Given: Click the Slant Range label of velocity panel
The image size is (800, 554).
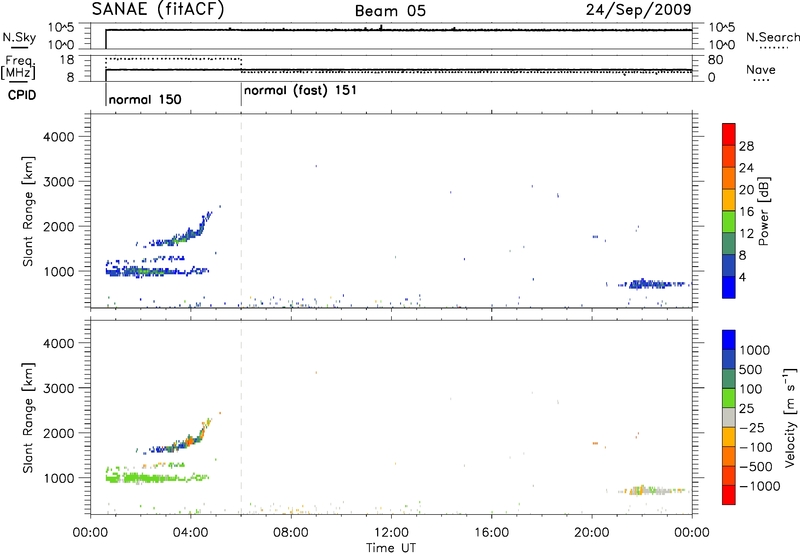Looking at the screenshot, I should tap(28, 417).
